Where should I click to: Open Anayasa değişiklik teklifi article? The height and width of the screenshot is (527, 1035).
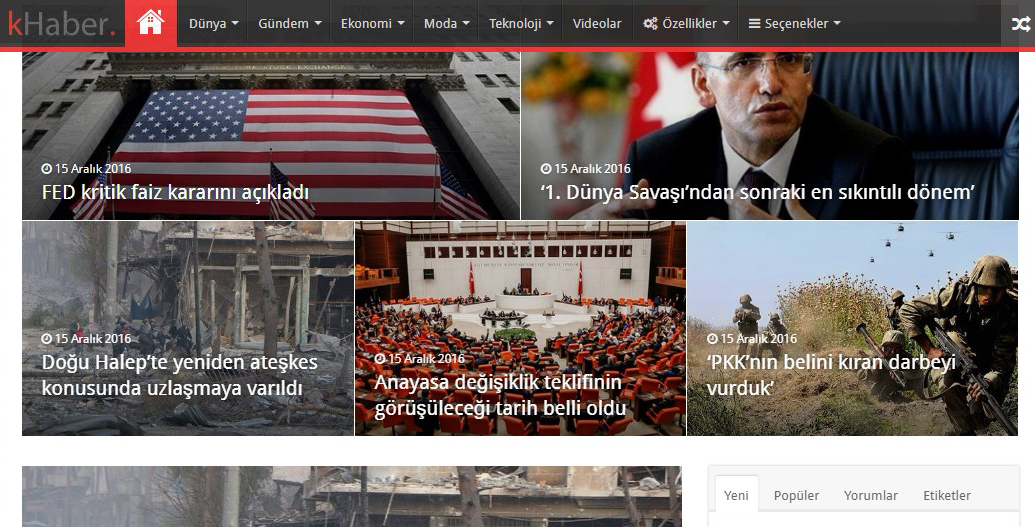click(500, 395)
